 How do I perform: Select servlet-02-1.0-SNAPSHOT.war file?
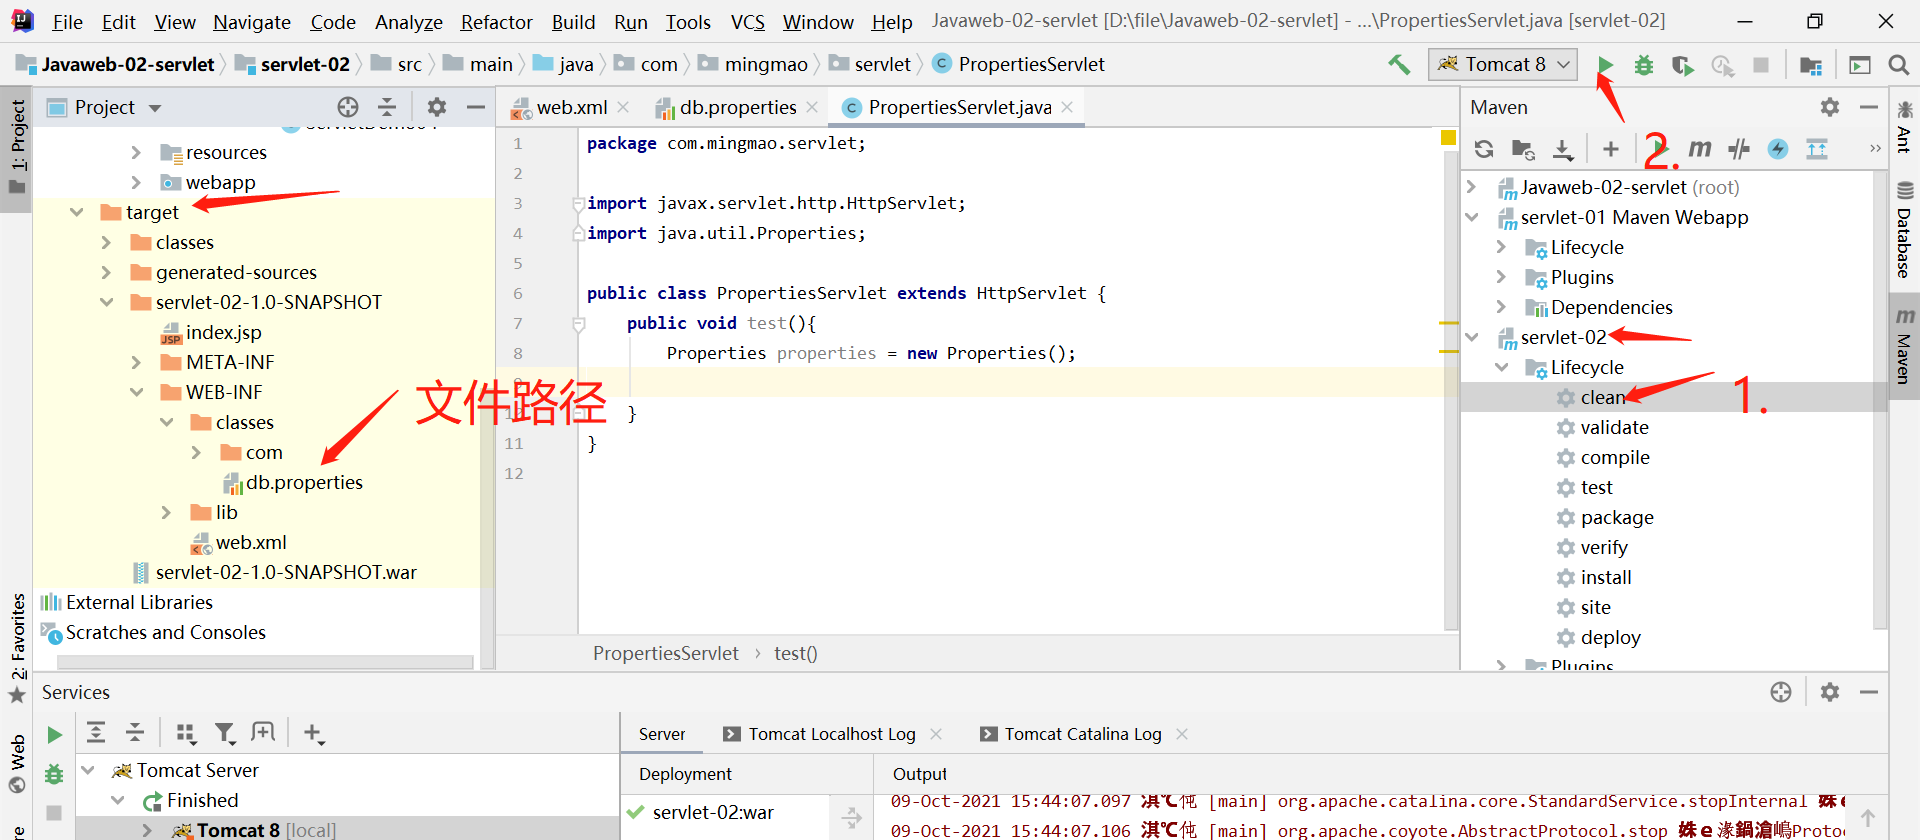point(286,572)
